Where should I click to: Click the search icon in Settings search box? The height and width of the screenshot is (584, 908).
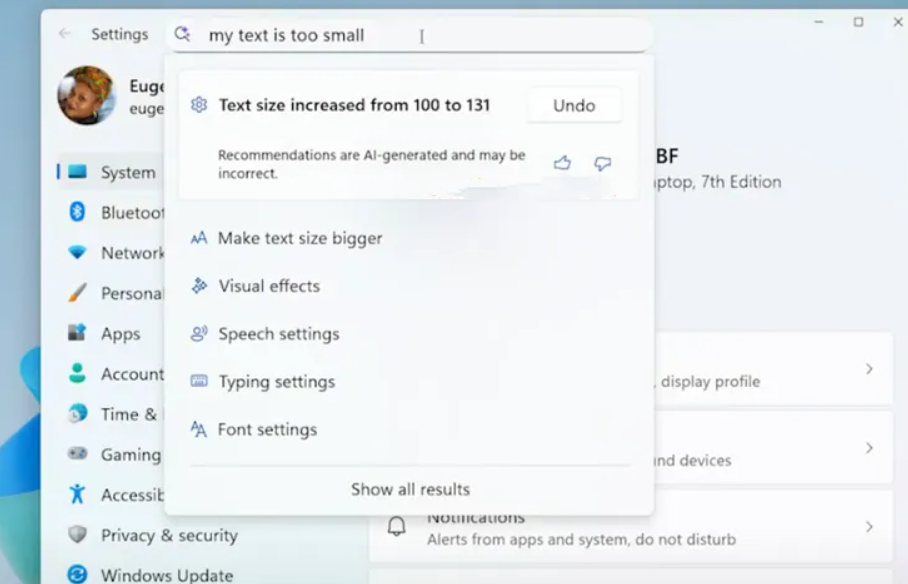182,35
